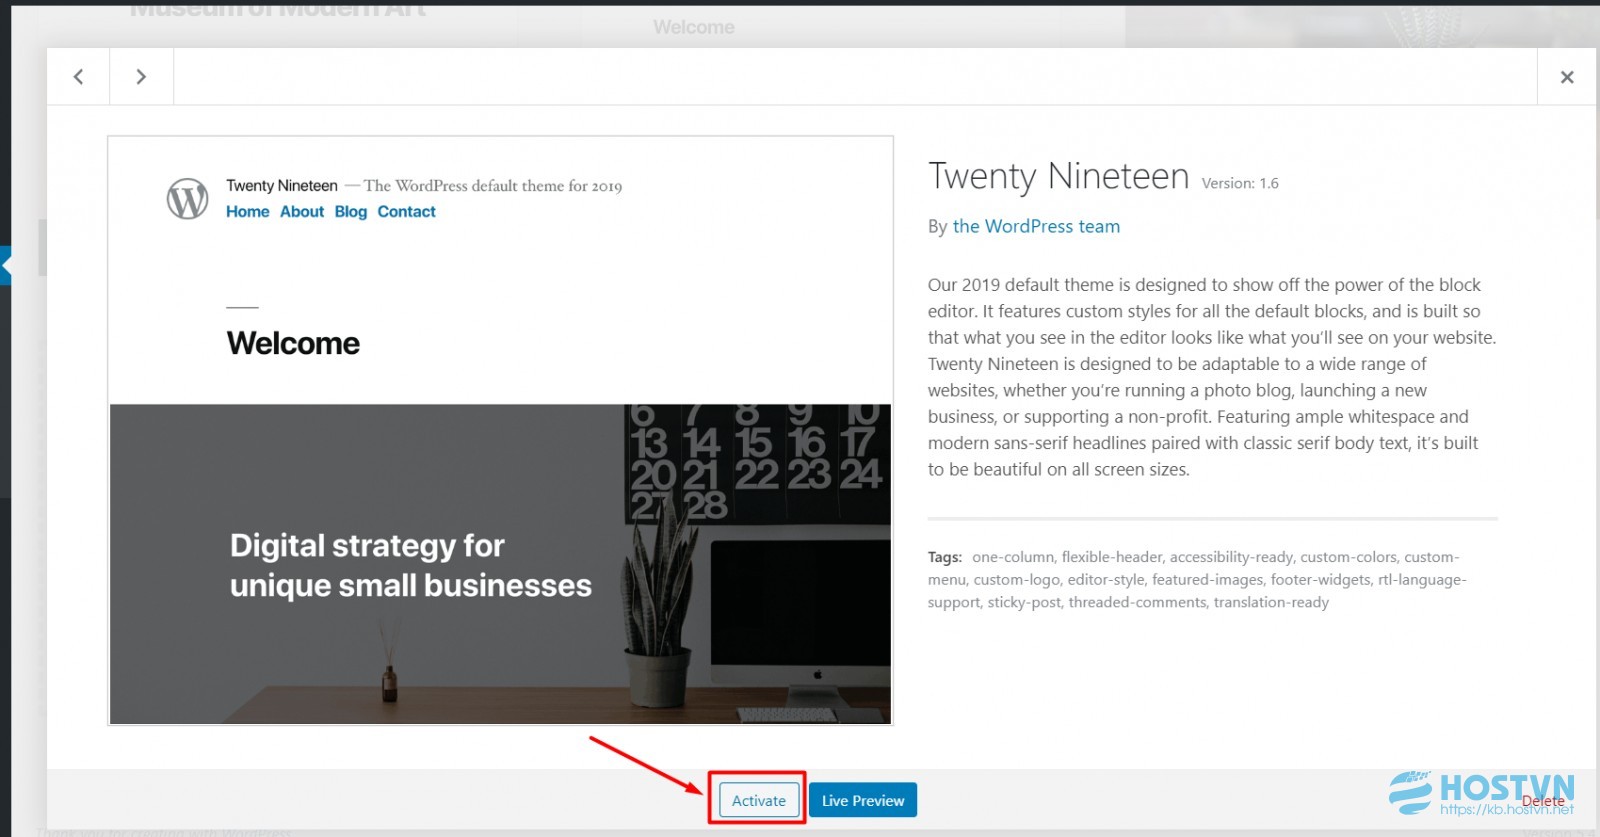Open Live Preview of Twenty Nineteen
The width and height of the screenshot is (1600, 837).
[x=863, y=800]
